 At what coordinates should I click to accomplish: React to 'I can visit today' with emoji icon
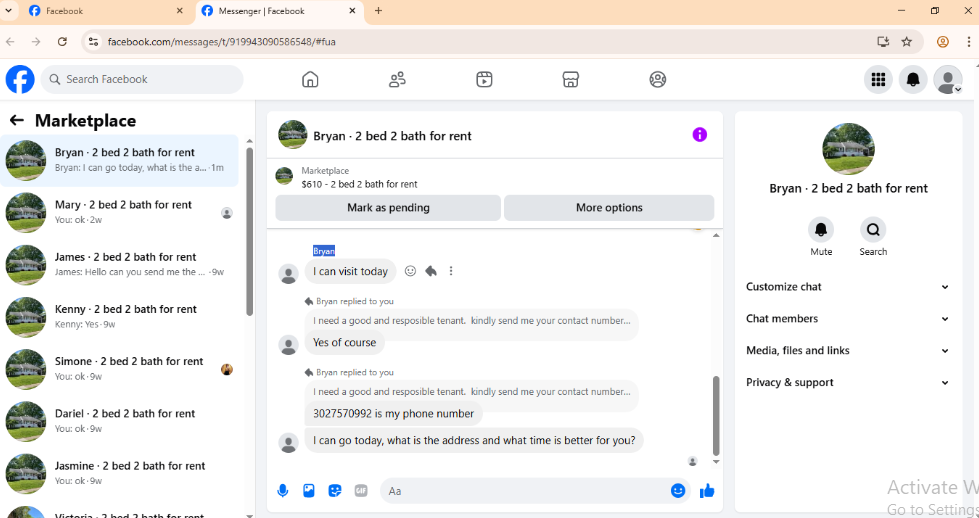pyautogui.click(x=410, y=271)
